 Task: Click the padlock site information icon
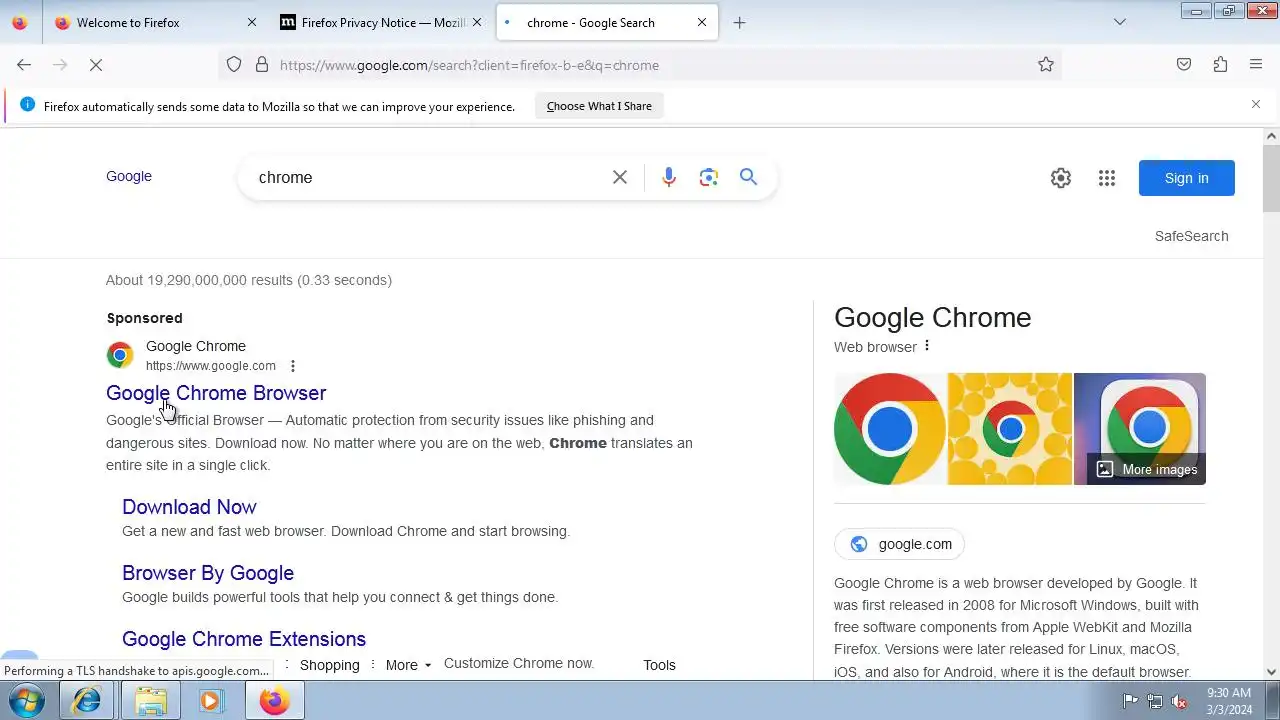(262, 65)
